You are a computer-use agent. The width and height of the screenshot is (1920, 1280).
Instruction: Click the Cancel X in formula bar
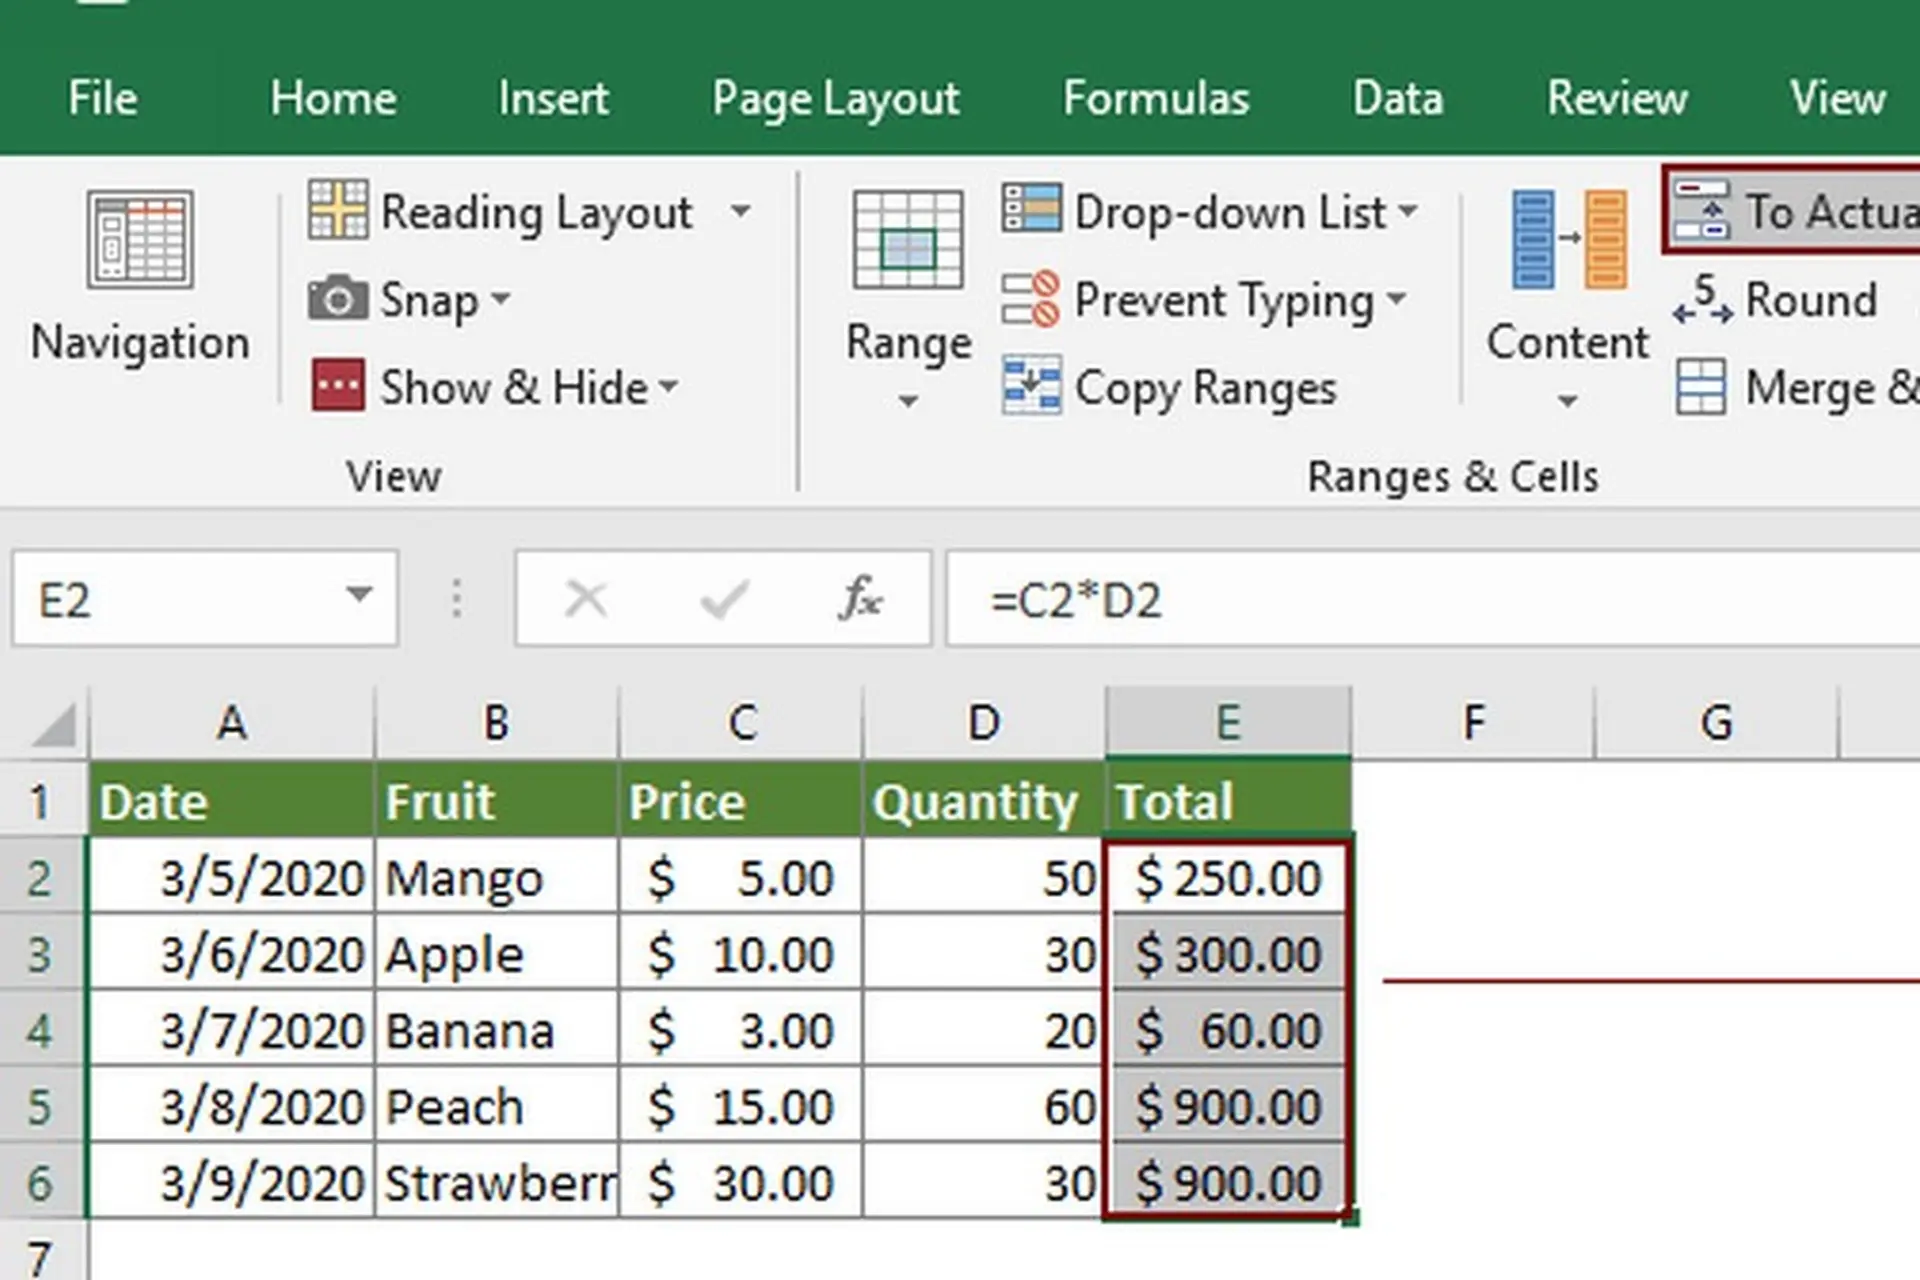(x=586, y=599)
